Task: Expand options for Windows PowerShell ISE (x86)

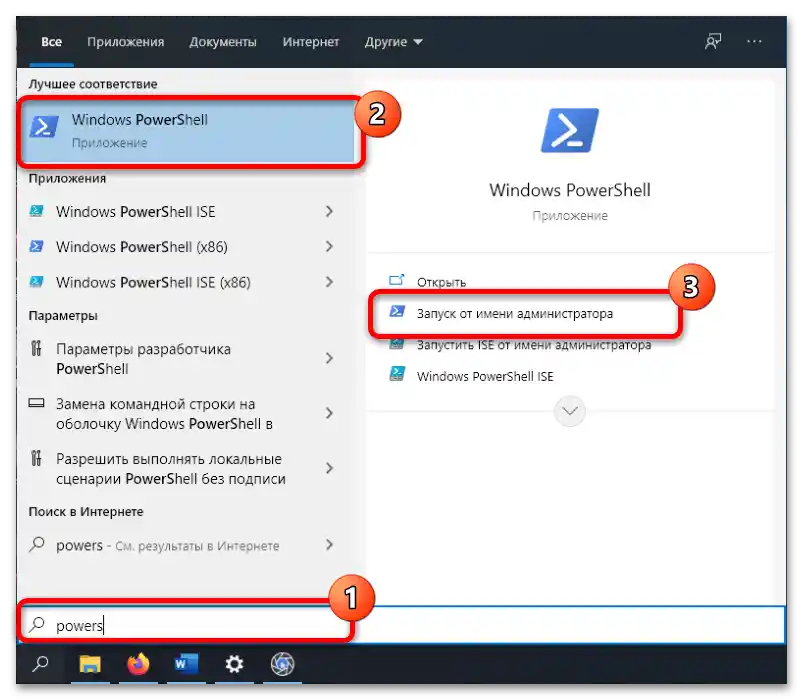Action: (x=329, y=282)
